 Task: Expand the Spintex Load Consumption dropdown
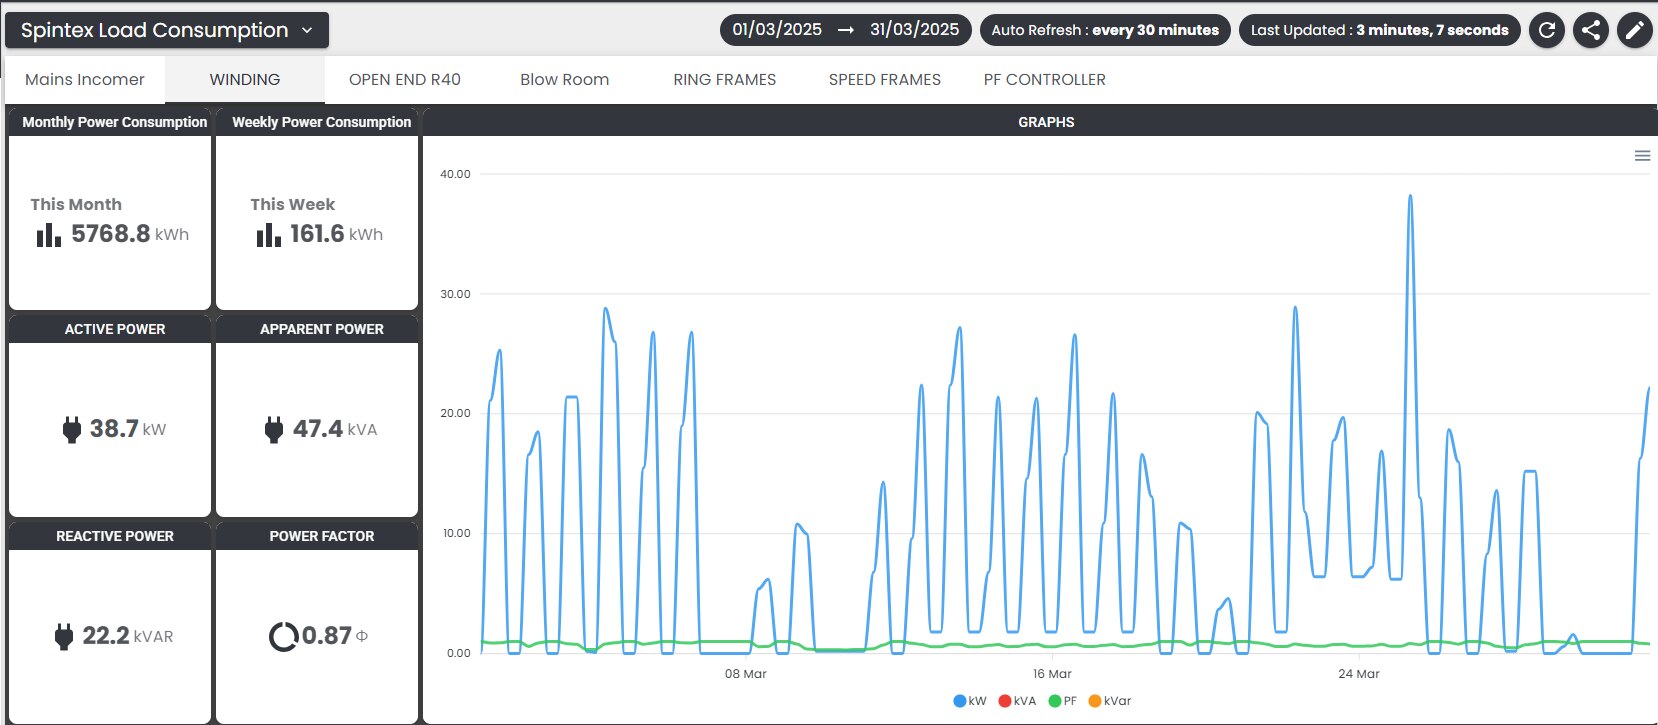[x=167, y=30]
